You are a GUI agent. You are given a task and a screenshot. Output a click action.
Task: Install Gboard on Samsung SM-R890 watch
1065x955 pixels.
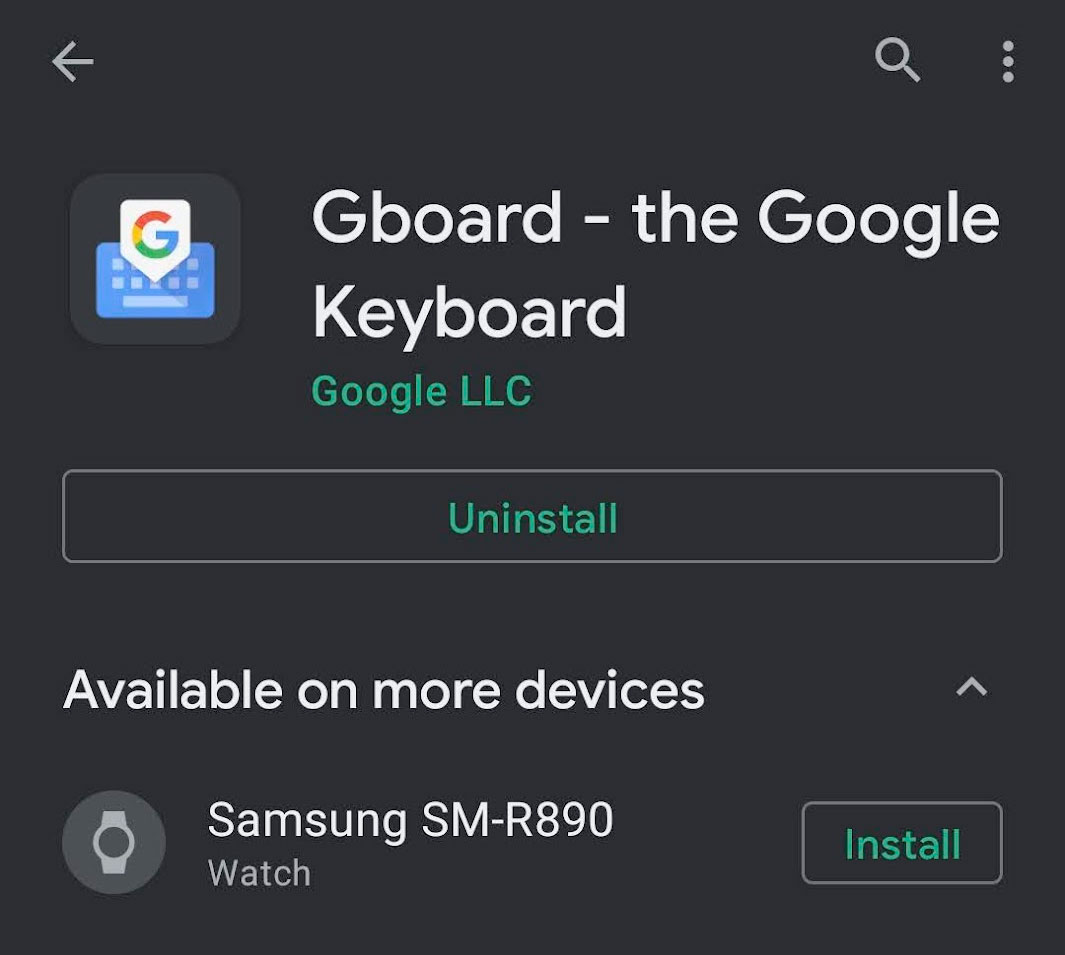901,843
